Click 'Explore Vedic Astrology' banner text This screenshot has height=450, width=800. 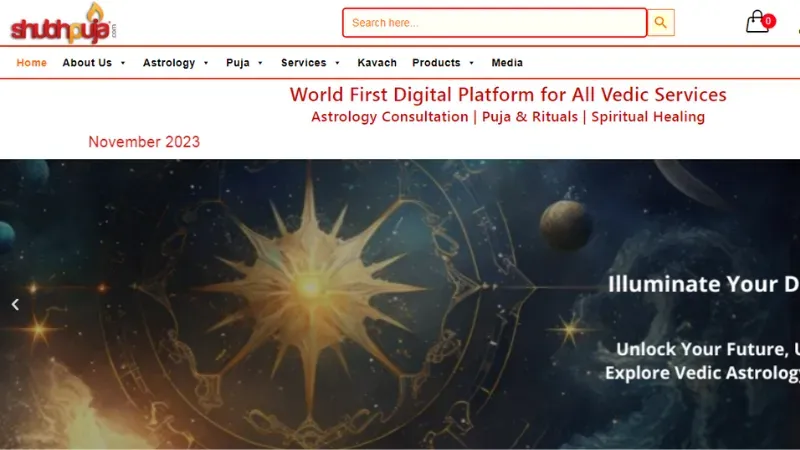(x=702, y=373)
